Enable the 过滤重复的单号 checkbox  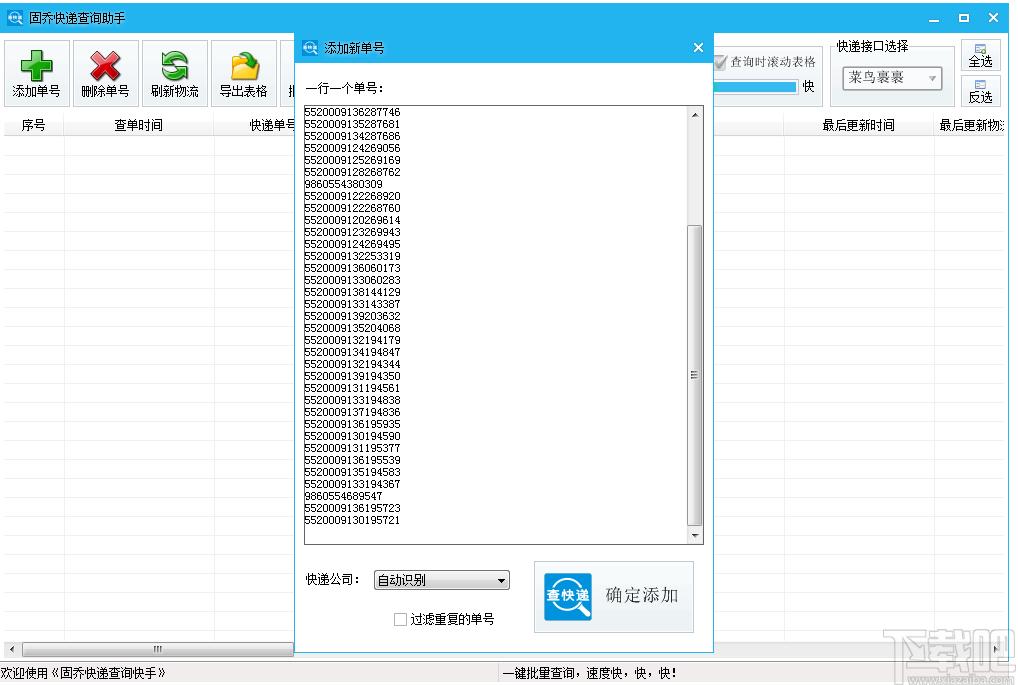tap(401, 619)
